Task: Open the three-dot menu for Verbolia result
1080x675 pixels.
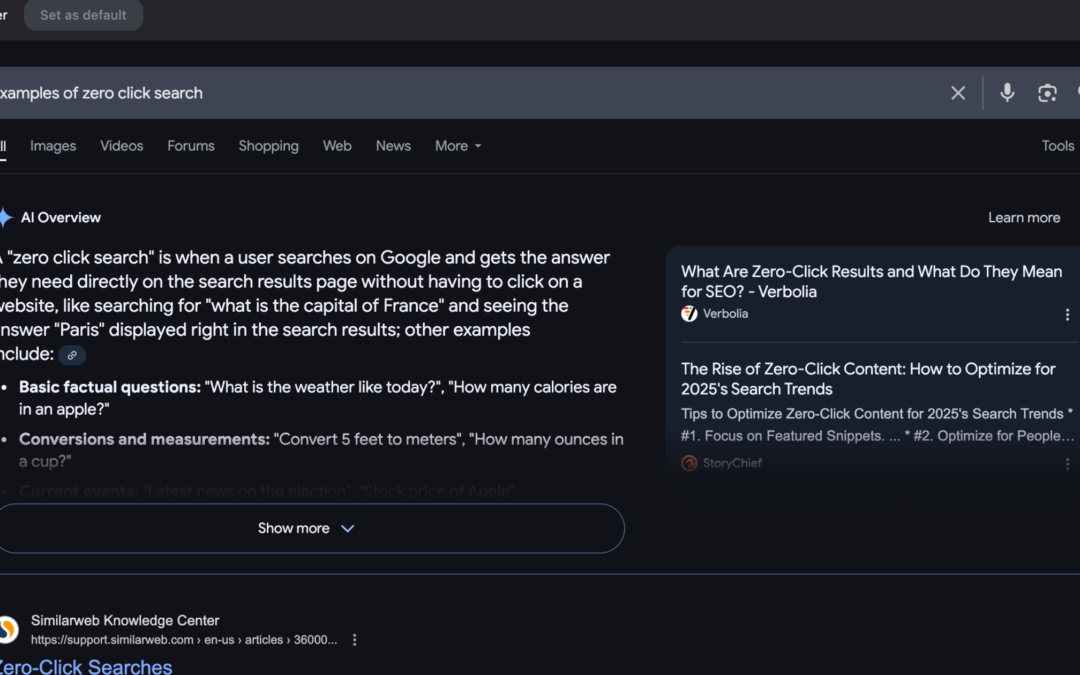Action: (x=1067, y=315)
